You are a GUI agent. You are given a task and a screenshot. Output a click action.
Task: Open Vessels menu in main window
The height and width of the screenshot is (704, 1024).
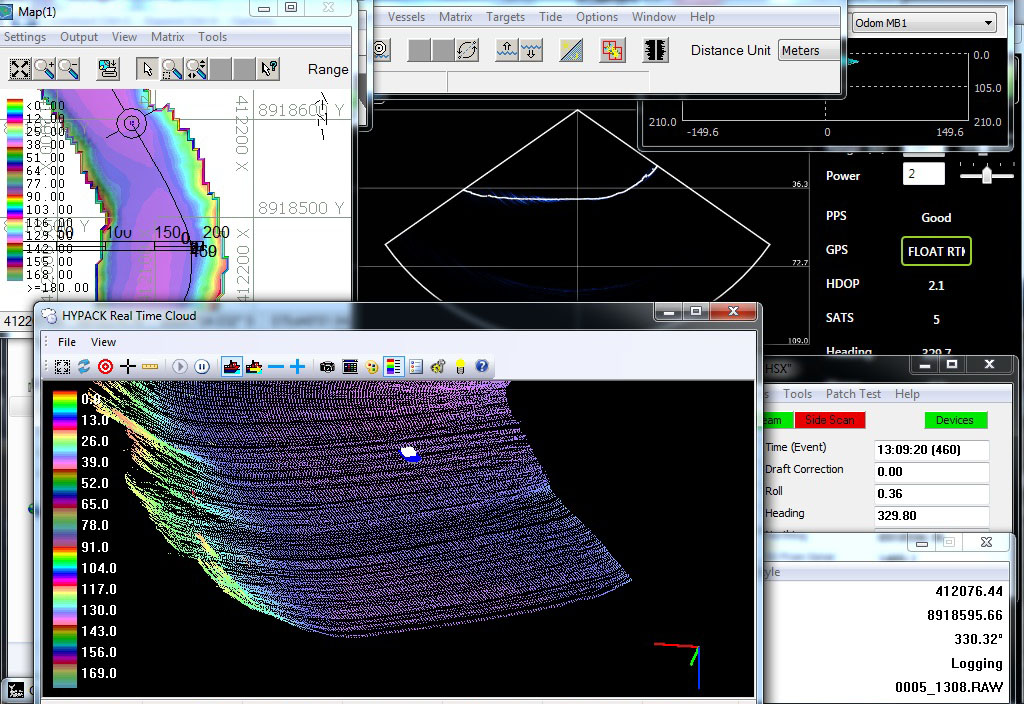click(406, 16)
